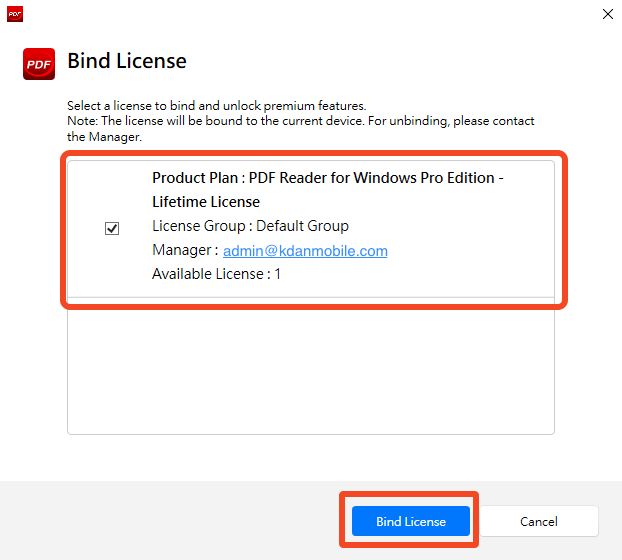Uncheck the Pro Edition license checkbox

[x=112, y=228]
